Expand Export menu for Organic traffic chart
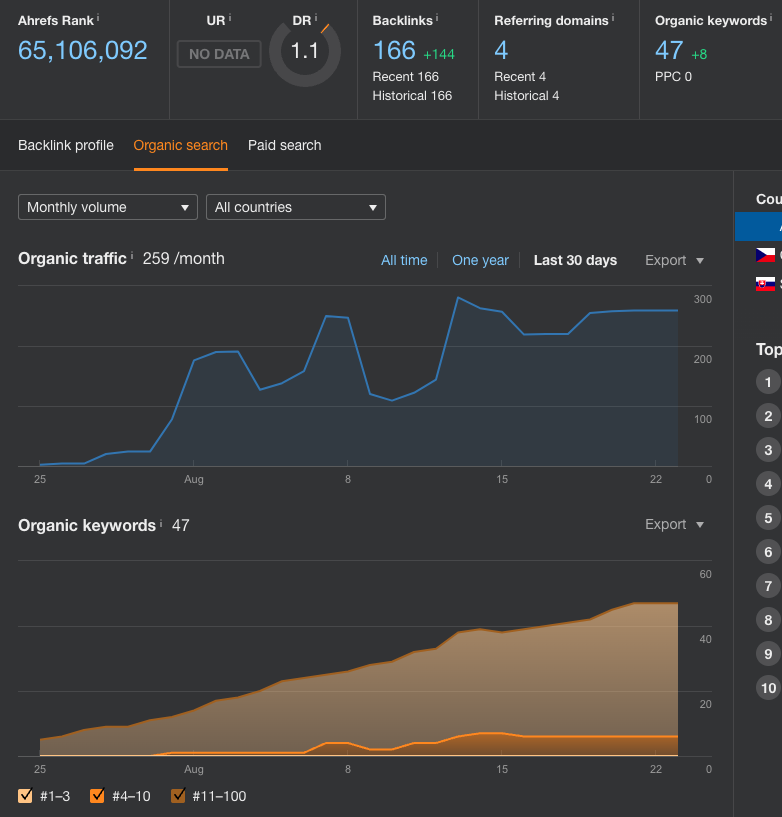This screenshot has height=817, width=782. [675, 260]
